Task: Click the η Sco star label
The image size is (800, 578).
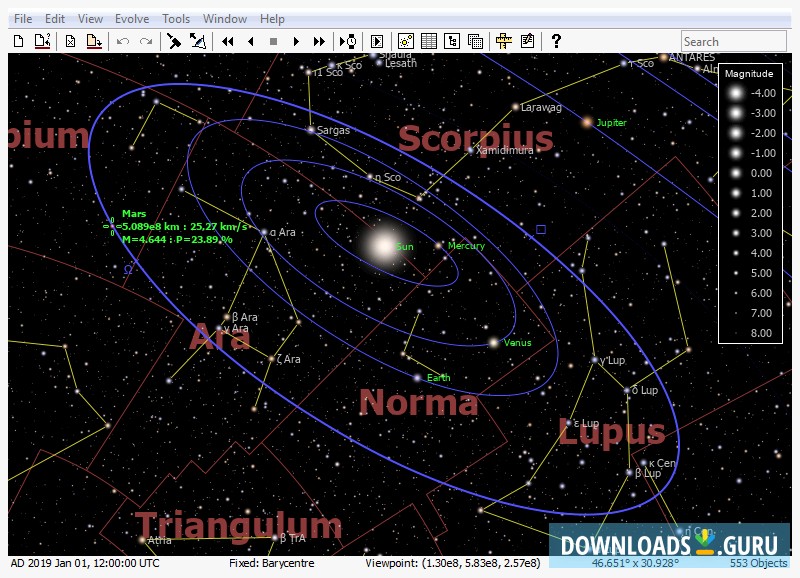Action: [388, 177]
